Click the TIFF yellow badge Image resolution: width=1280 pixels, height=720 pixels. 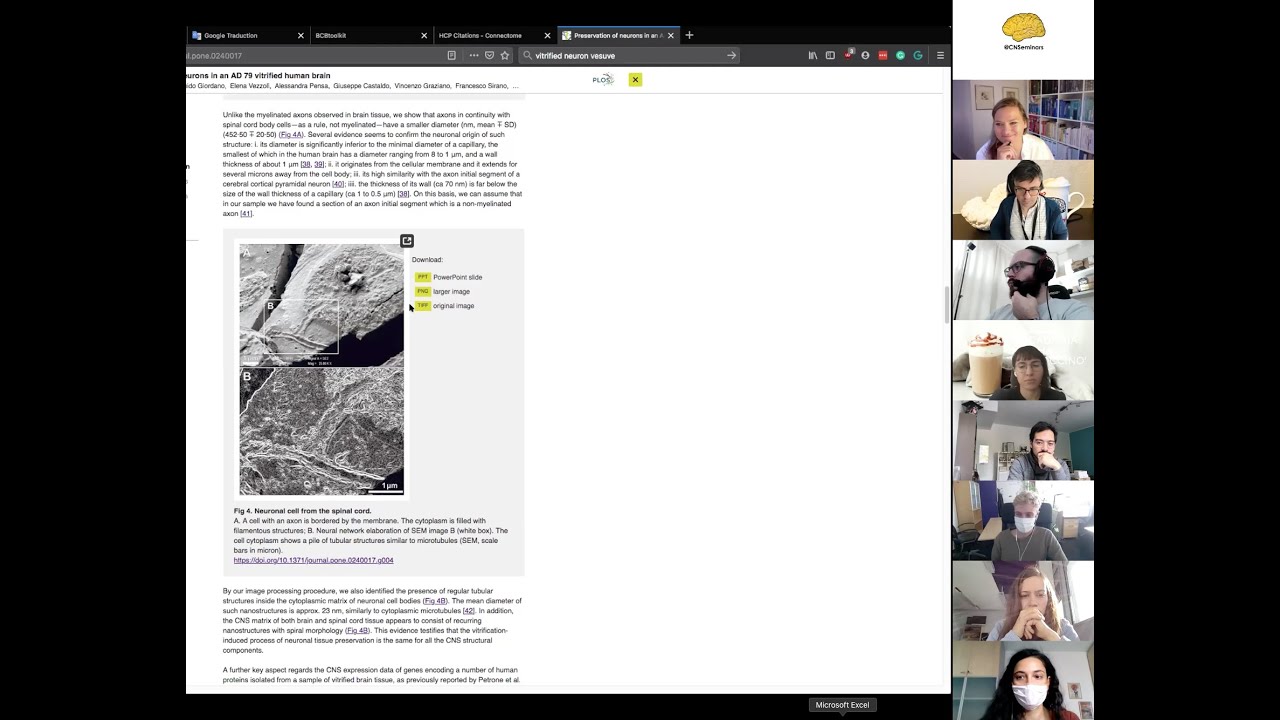(422, 306)
